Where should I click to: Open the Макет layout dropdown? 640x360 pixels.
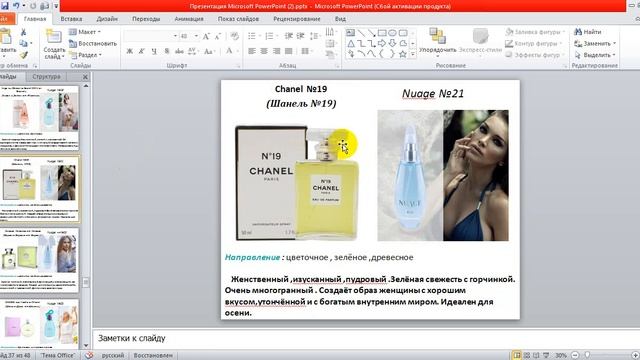85,32
